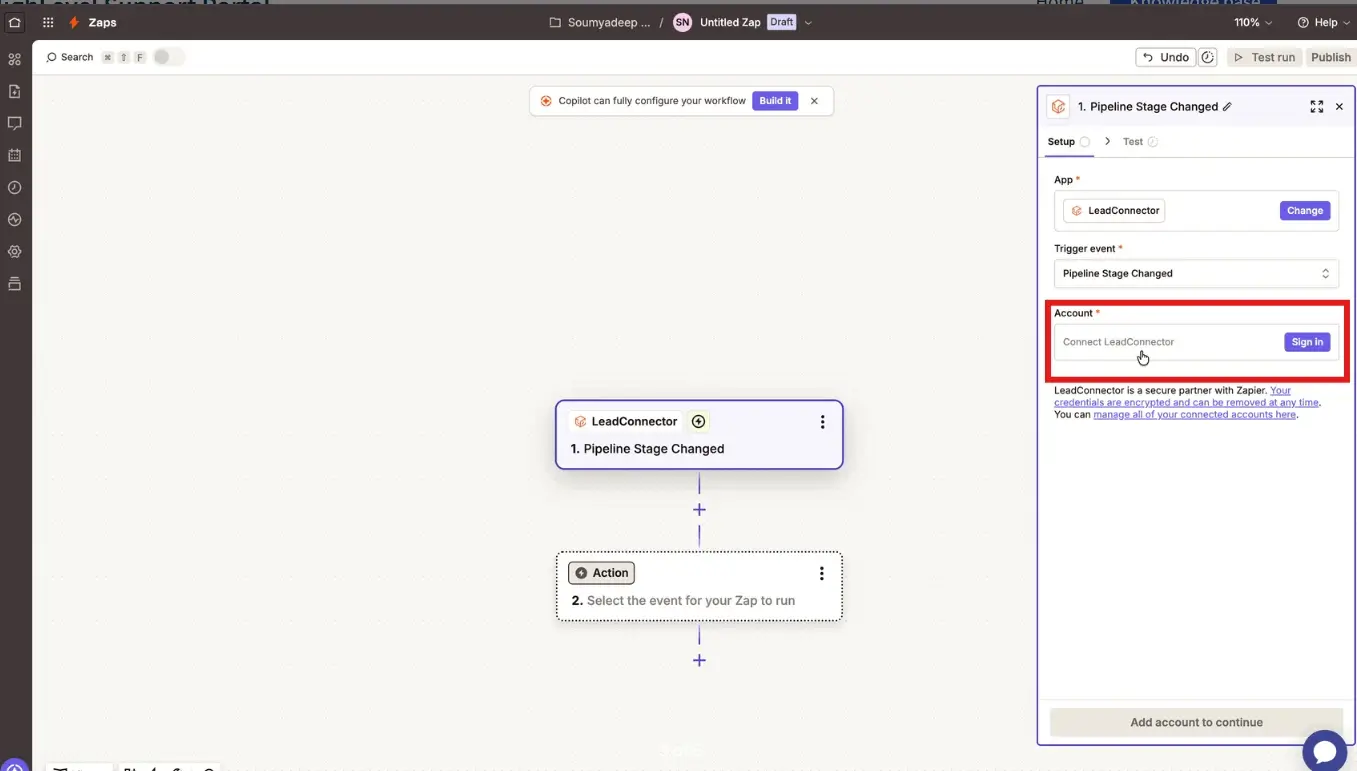Viewport: 1357px width, 771px height.
Task: Click the orange Zaps lightning bolt logo
Action: pos(74,22)
